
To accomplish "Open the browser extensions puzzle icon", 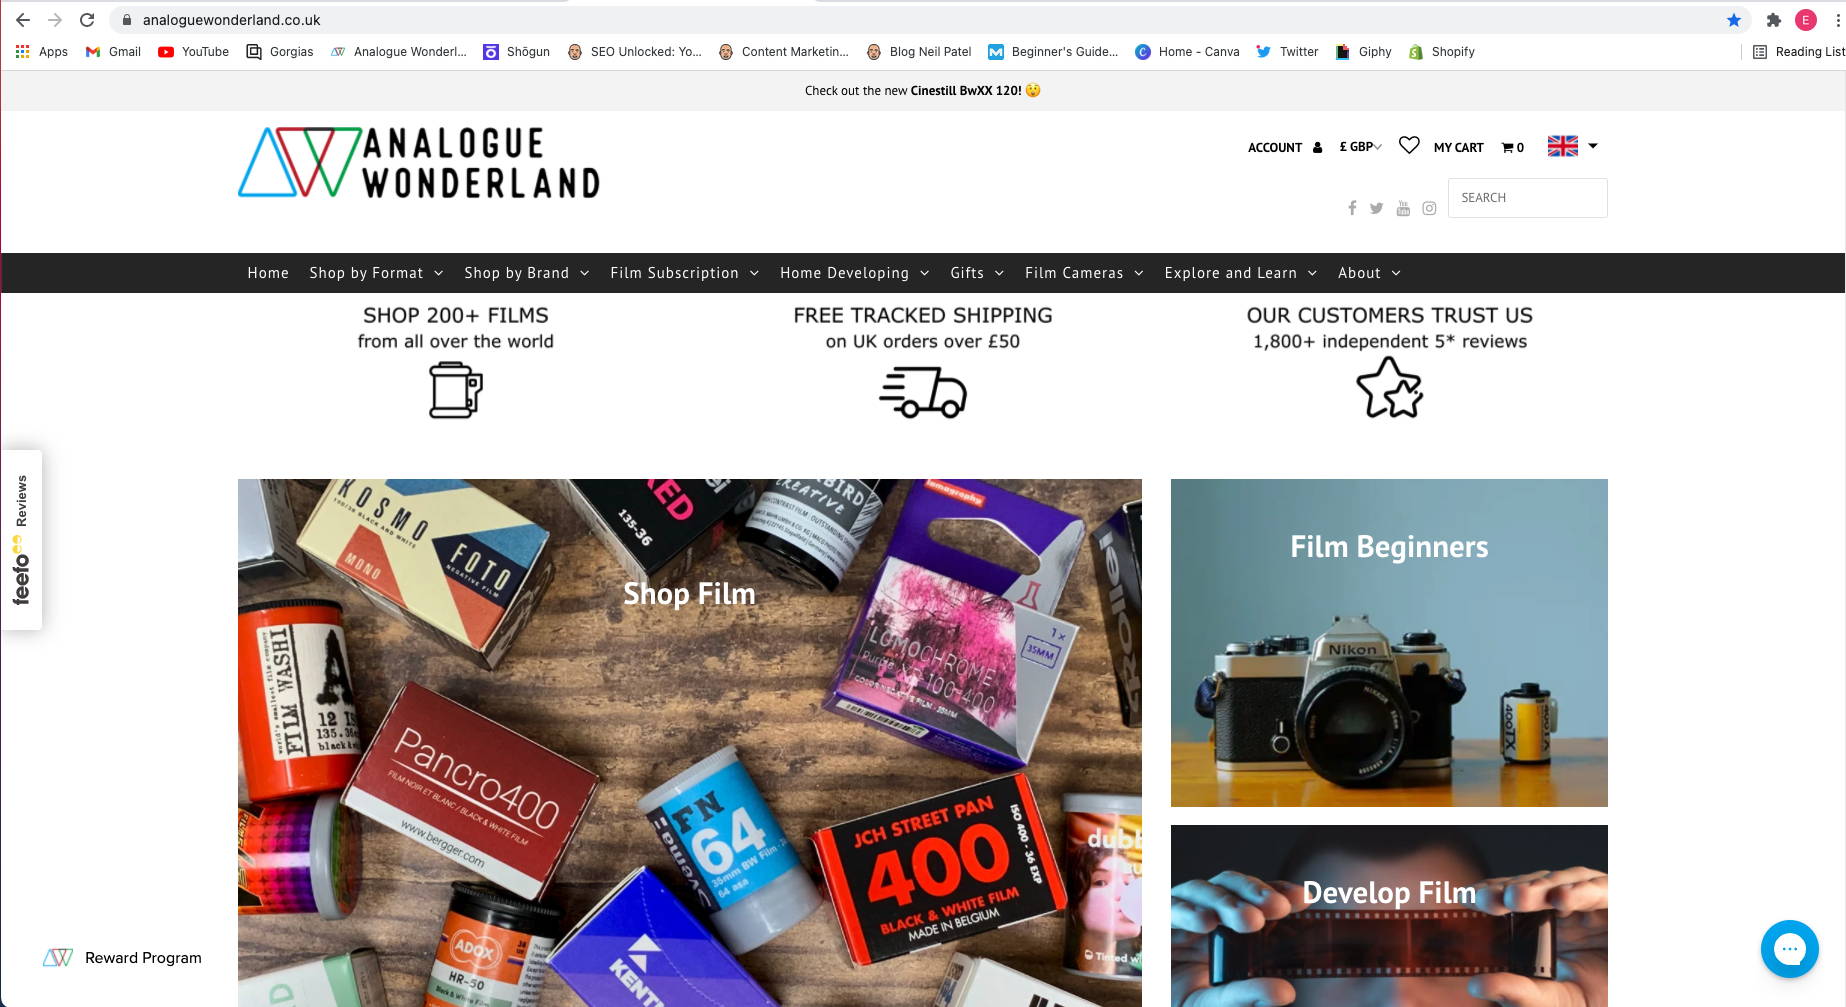I will point(1774,20).
